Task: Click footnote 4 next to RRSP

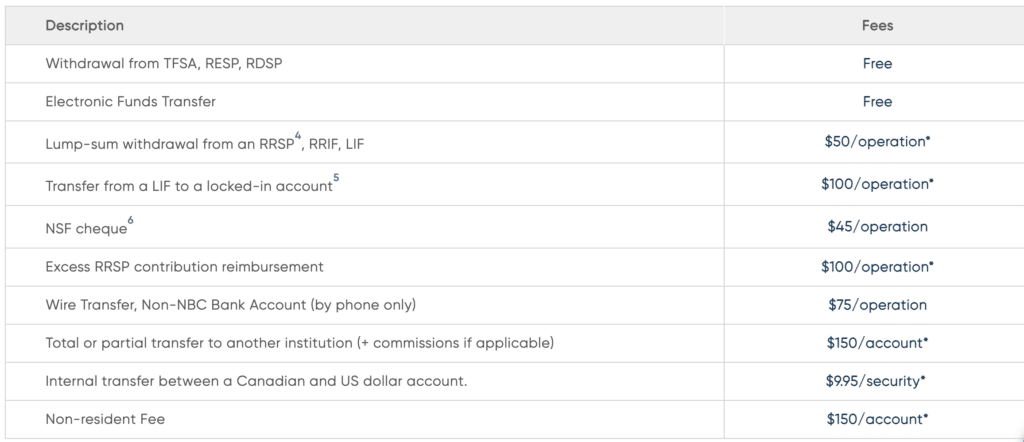Action: point(298,136)
